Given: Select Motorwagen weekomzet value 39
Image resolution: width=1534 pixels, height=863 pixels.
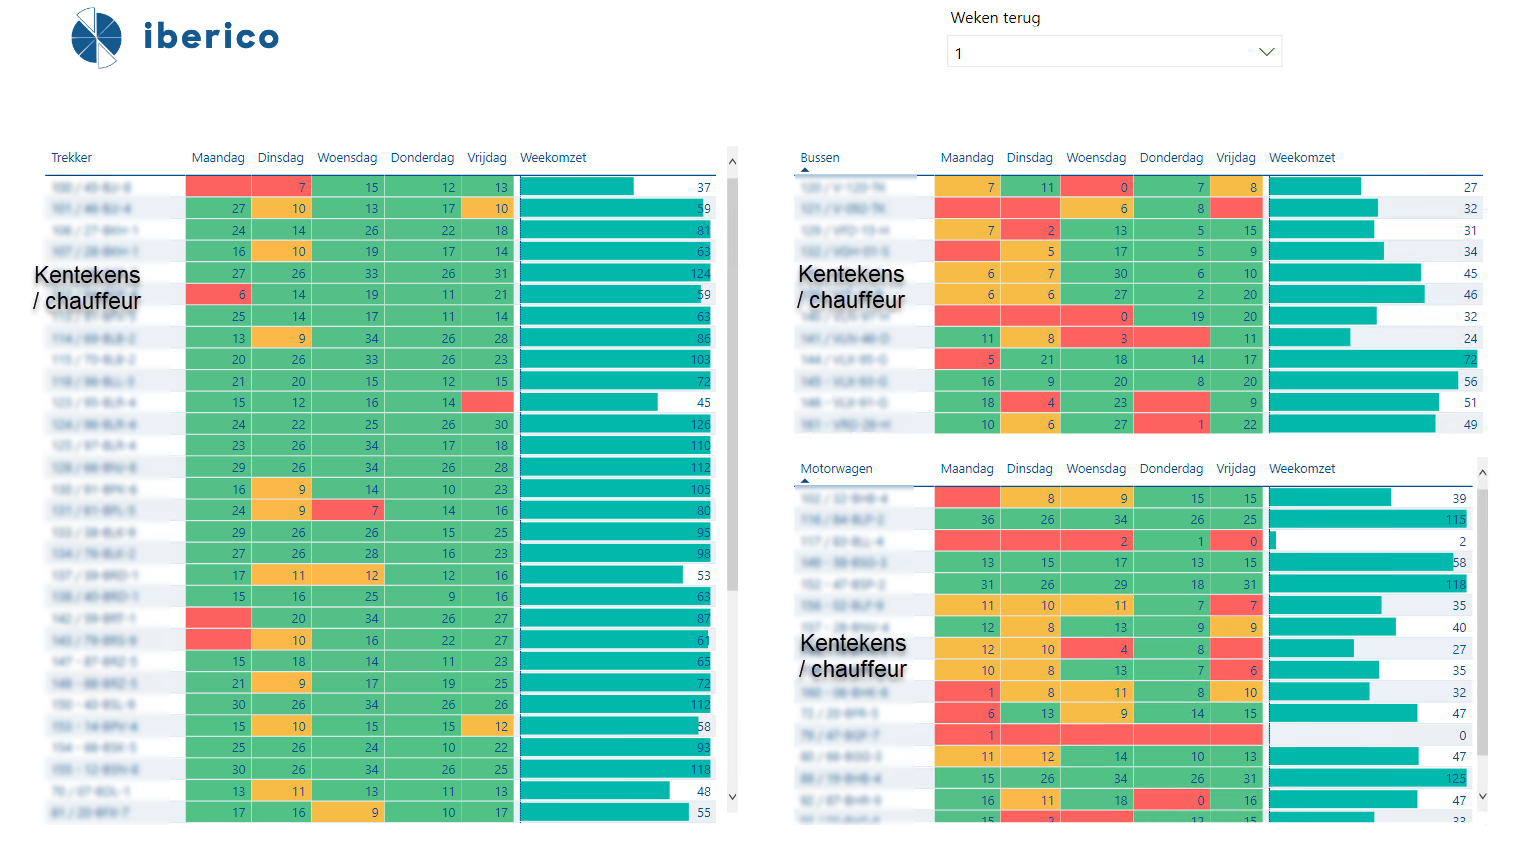Looking at the screenshot, I should (1459, 499).
